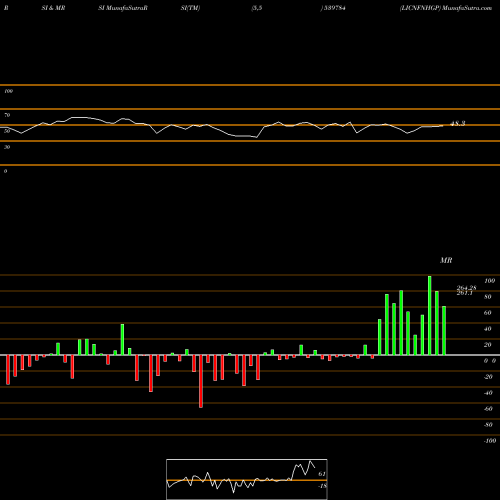Click the SI(TM) header text
Image resolution: width=500 pixels, height=500 pixels.
point(190,8)
